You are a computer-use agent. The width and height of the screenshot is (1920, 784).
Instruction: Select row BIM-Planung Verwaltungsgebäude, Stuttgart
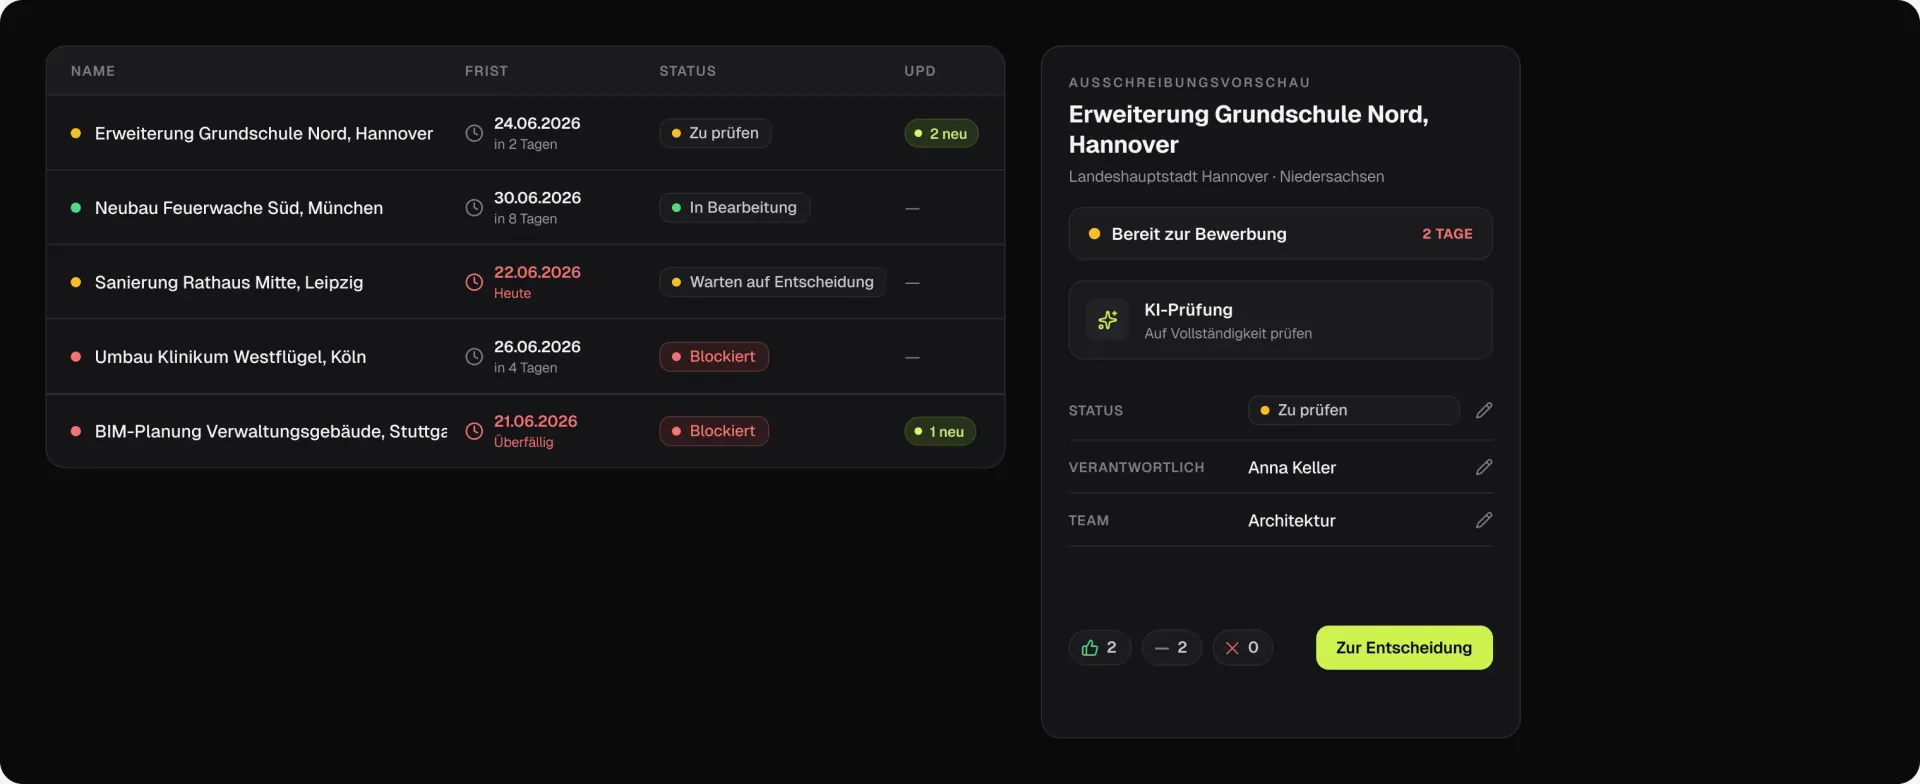525,431
